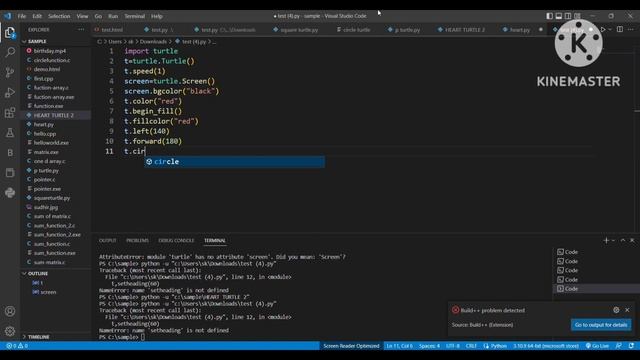
Task: Click the UTF-8 encoding in status bar
Action: click(453, 346)
